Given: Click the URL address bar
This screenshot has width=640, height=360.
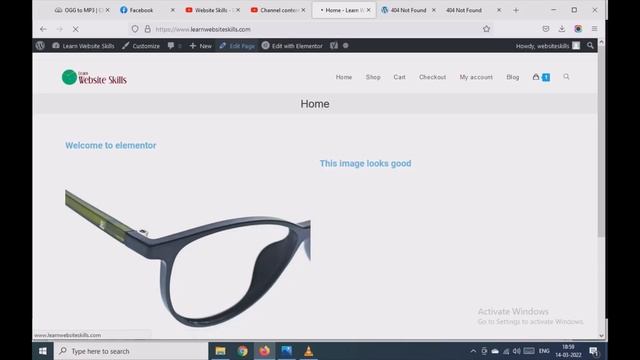Looking at the screenshot, I should [x=310, y=29].
